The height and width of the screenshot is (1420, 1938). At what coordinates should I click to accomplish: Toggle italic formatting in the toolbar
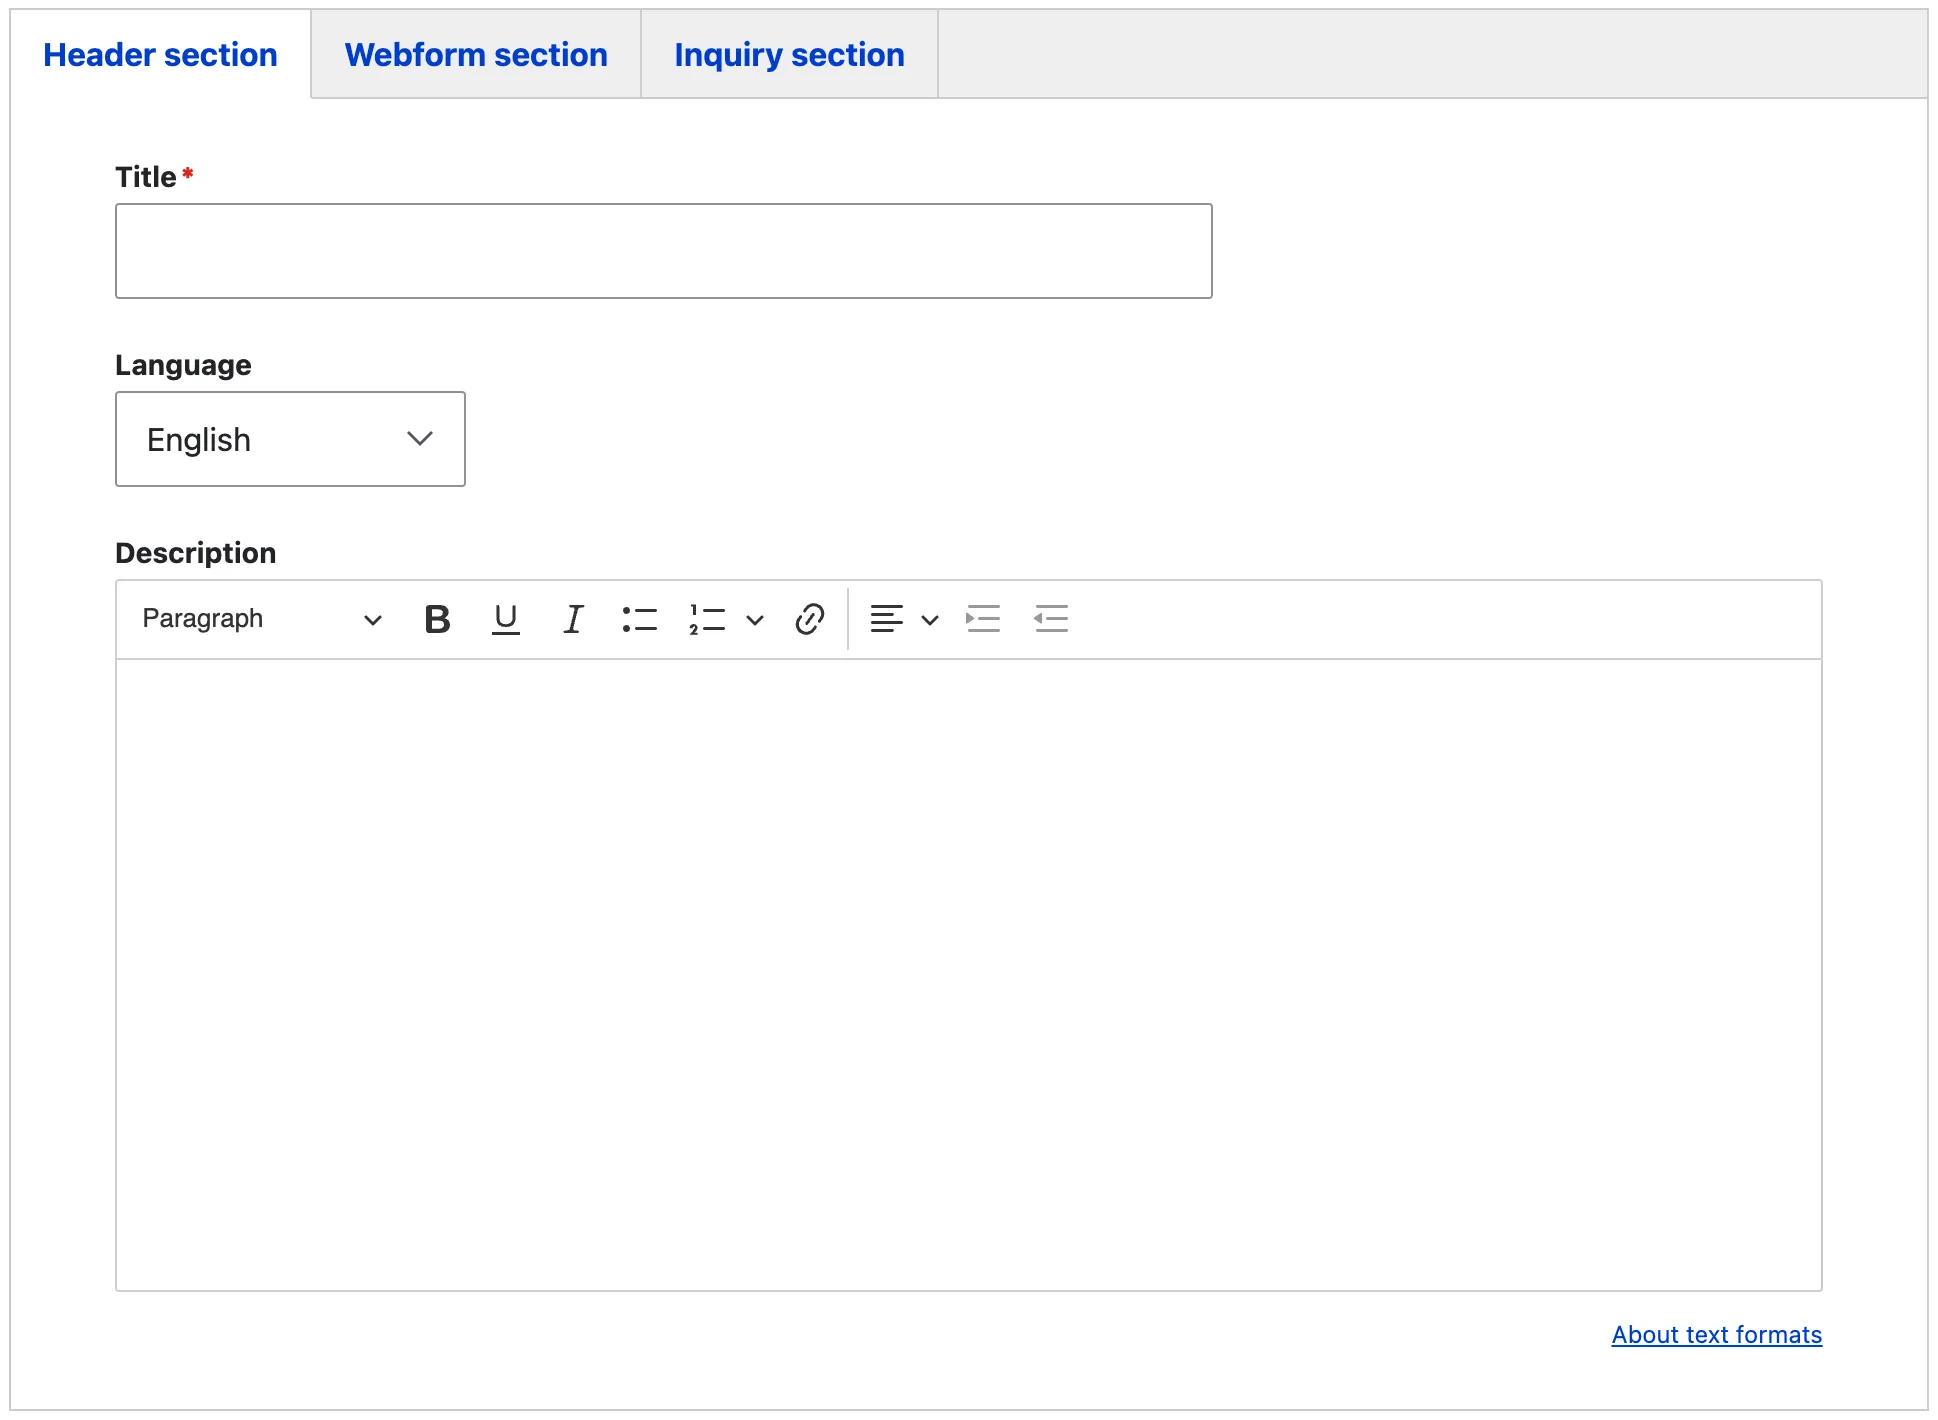[573, 619]
